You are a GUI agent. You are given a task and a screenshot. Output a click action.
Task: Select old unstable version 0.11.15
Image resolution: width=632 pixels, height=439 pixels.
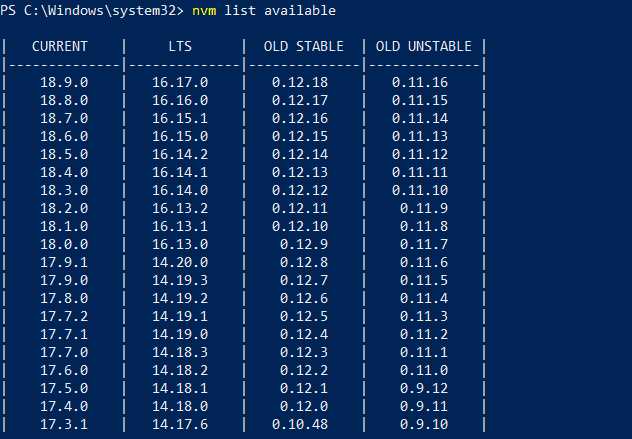[x=420, y=100]
